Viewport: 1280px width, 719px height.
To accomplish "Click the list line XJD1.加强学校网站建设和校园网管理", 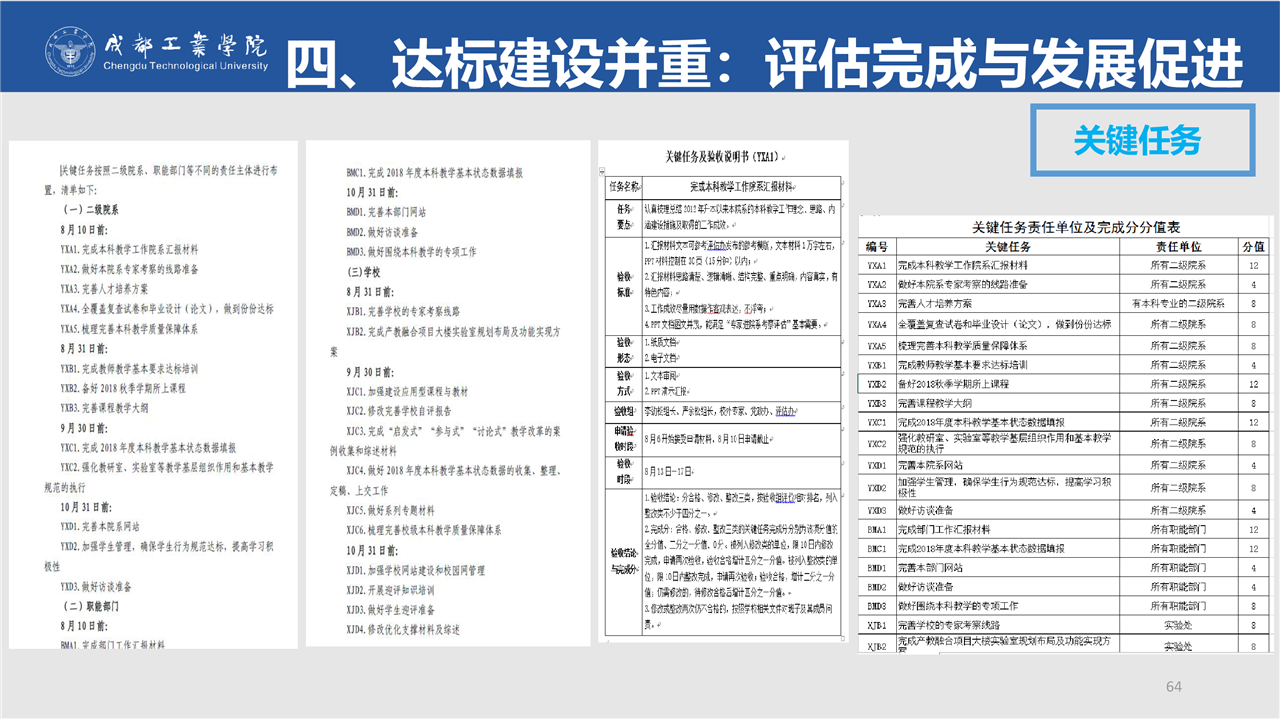I will pyautogui.click(x=415, y=570).
